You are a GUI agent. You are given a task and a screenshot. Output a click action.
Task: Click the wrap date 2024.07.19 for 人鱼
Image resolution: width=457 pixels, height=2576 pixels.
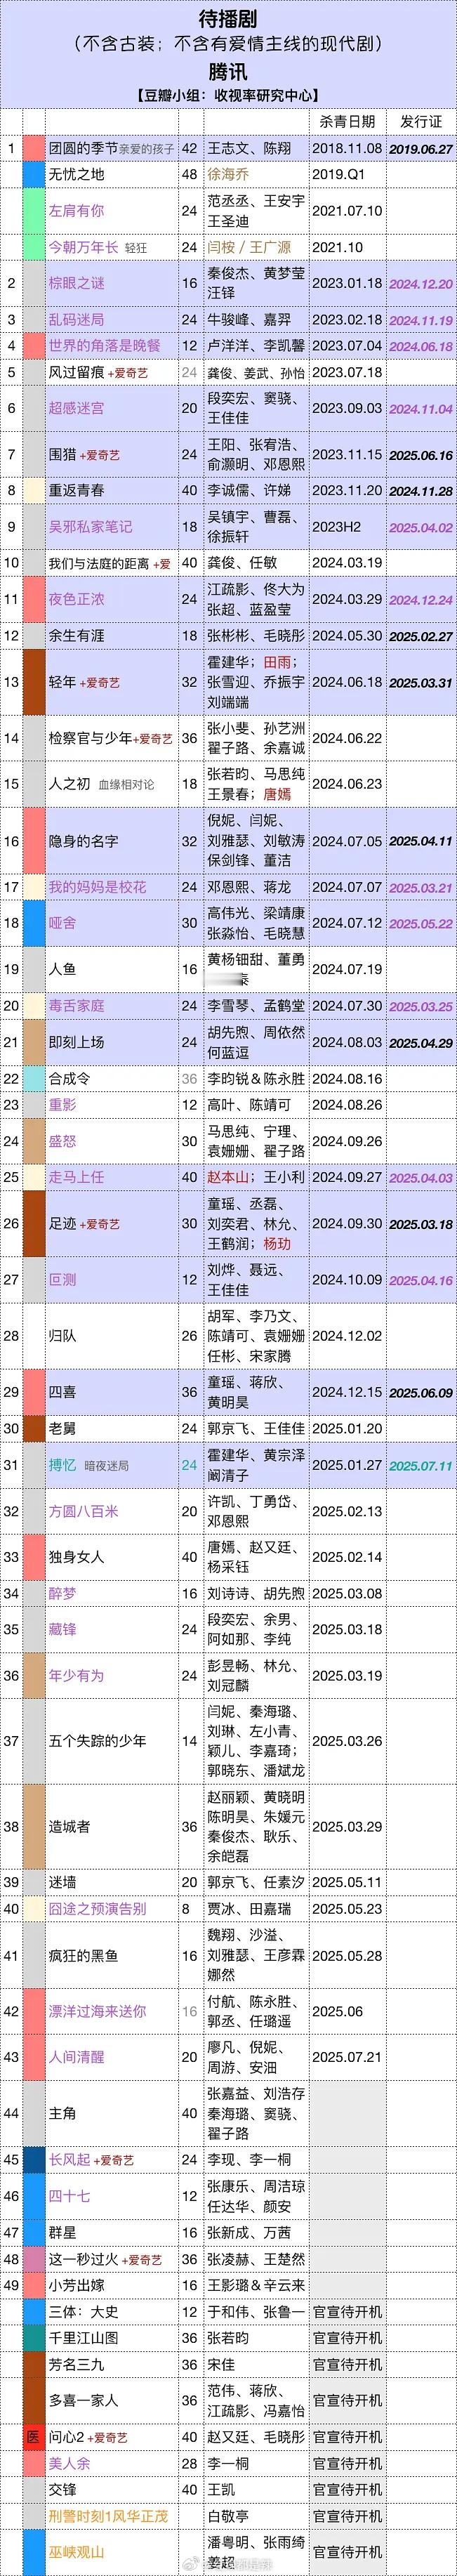[347, 969]
